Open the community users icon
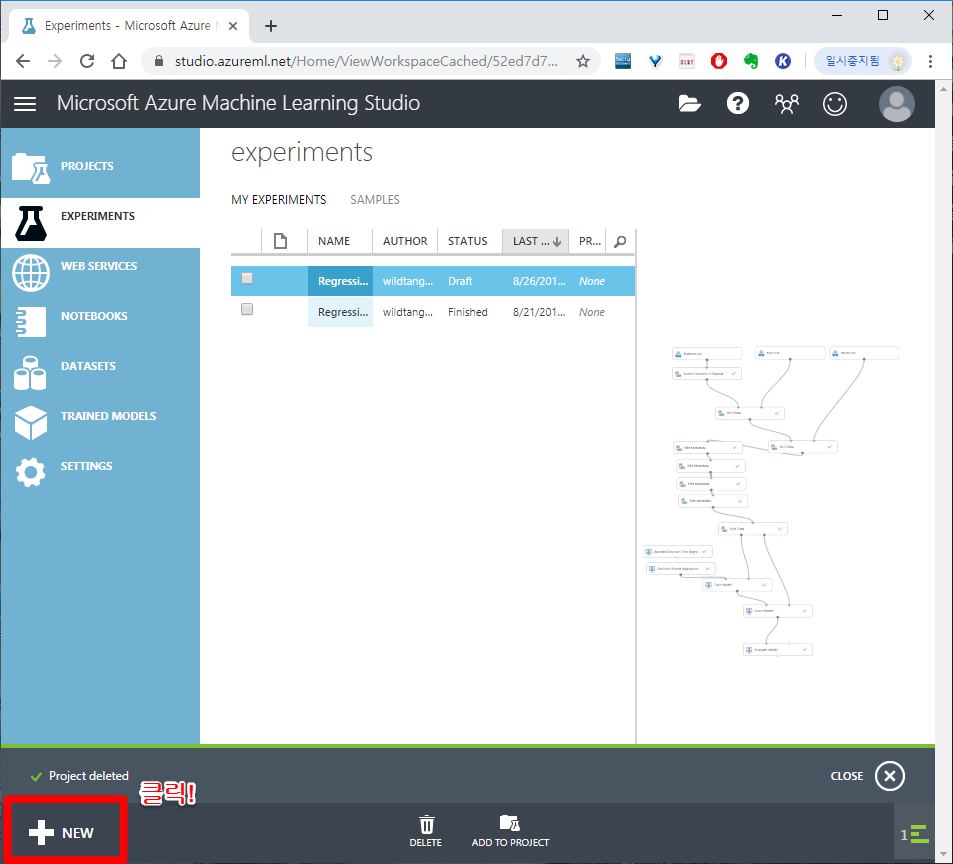Image resolution: width=953 pixels, height=864 pixels. click(786, 104)
